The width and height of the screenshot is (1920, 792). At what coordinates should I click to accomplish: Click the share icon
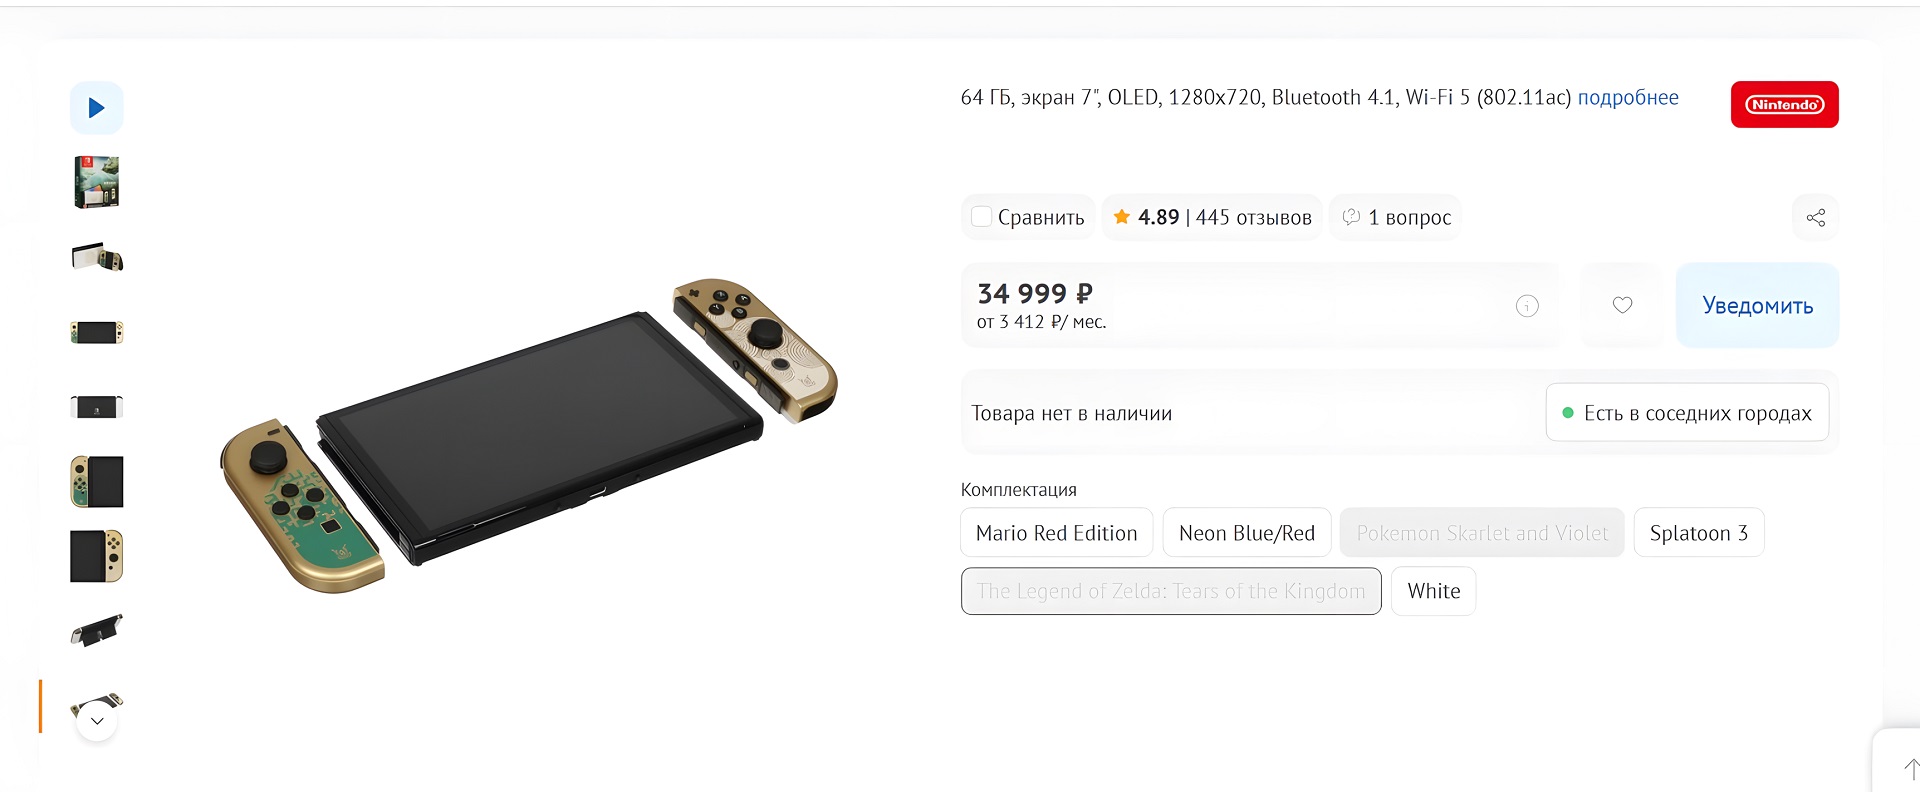[1815, 218]
